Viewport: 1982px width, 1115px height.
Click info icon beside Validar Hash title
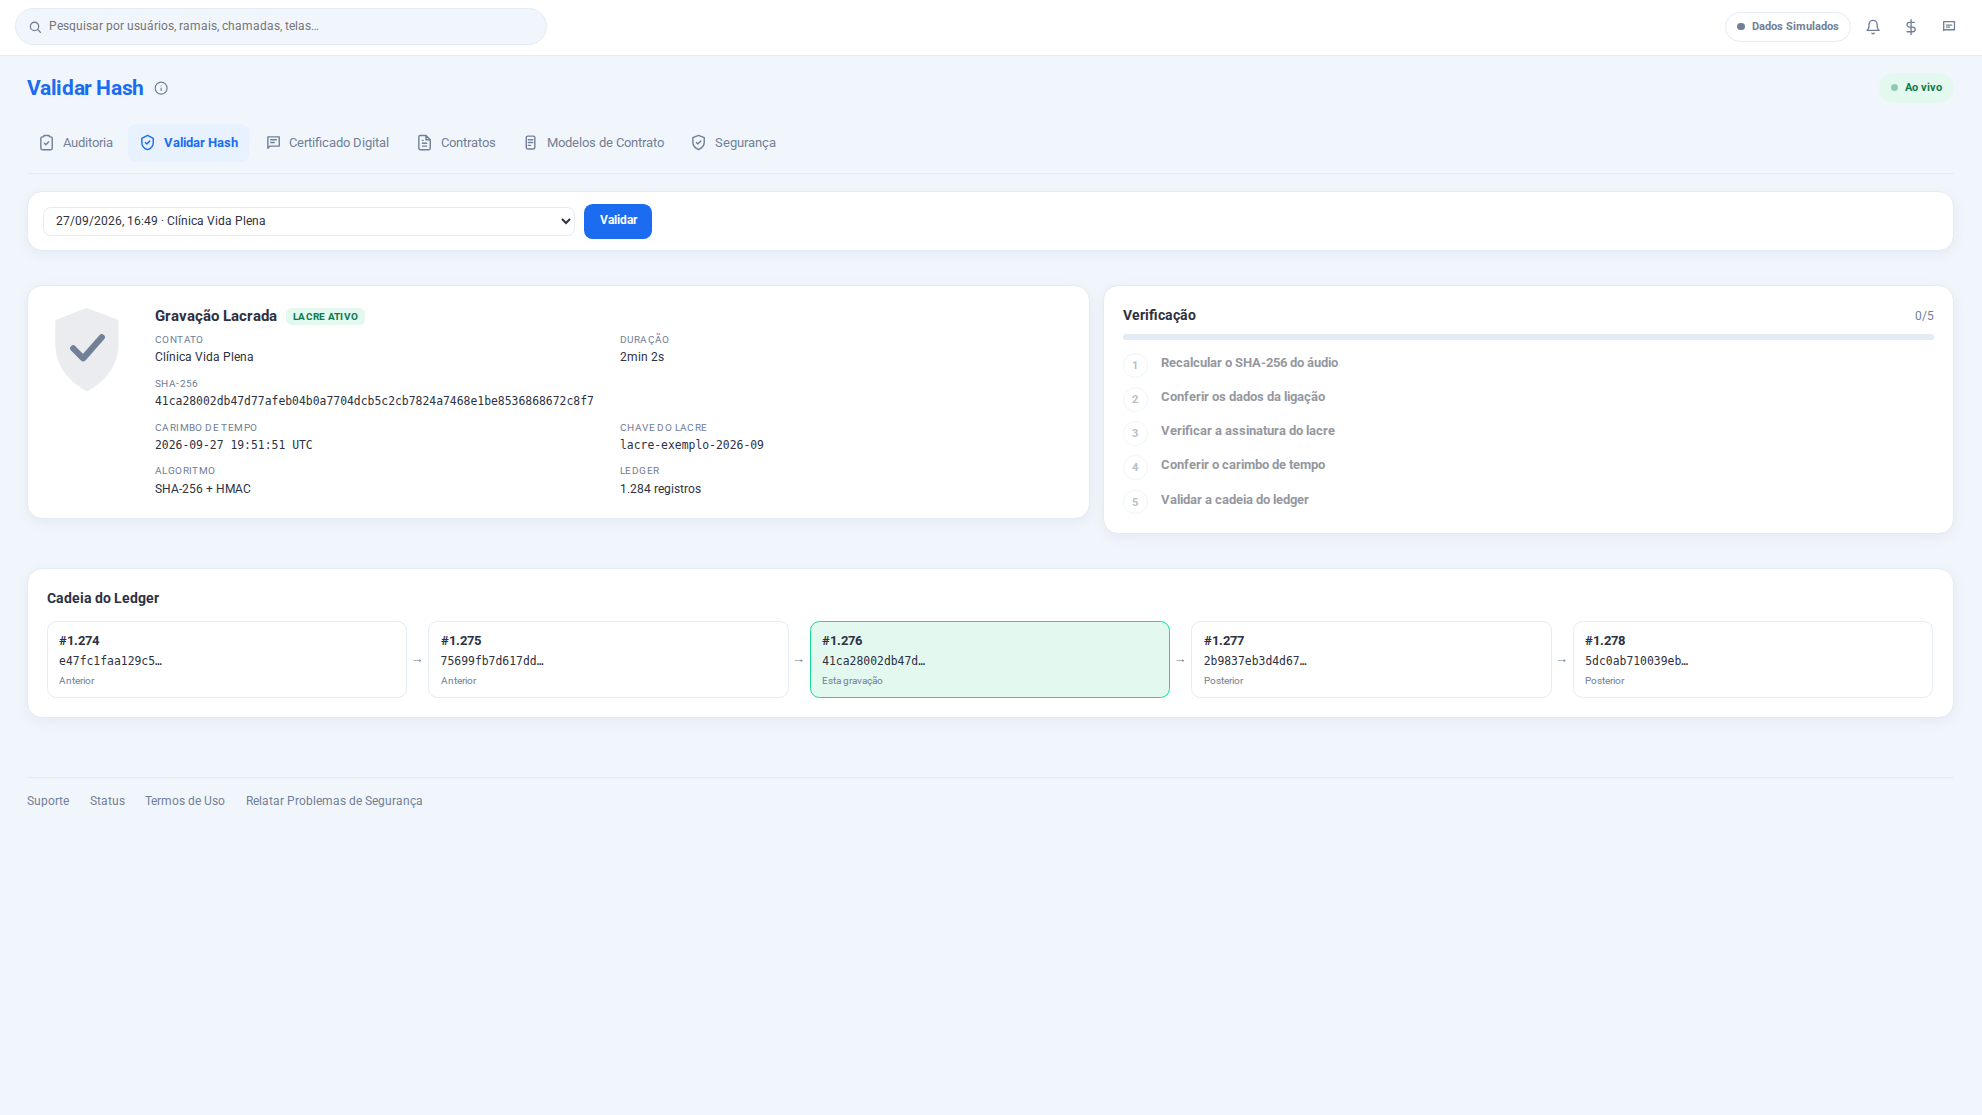tap(161, 88)
